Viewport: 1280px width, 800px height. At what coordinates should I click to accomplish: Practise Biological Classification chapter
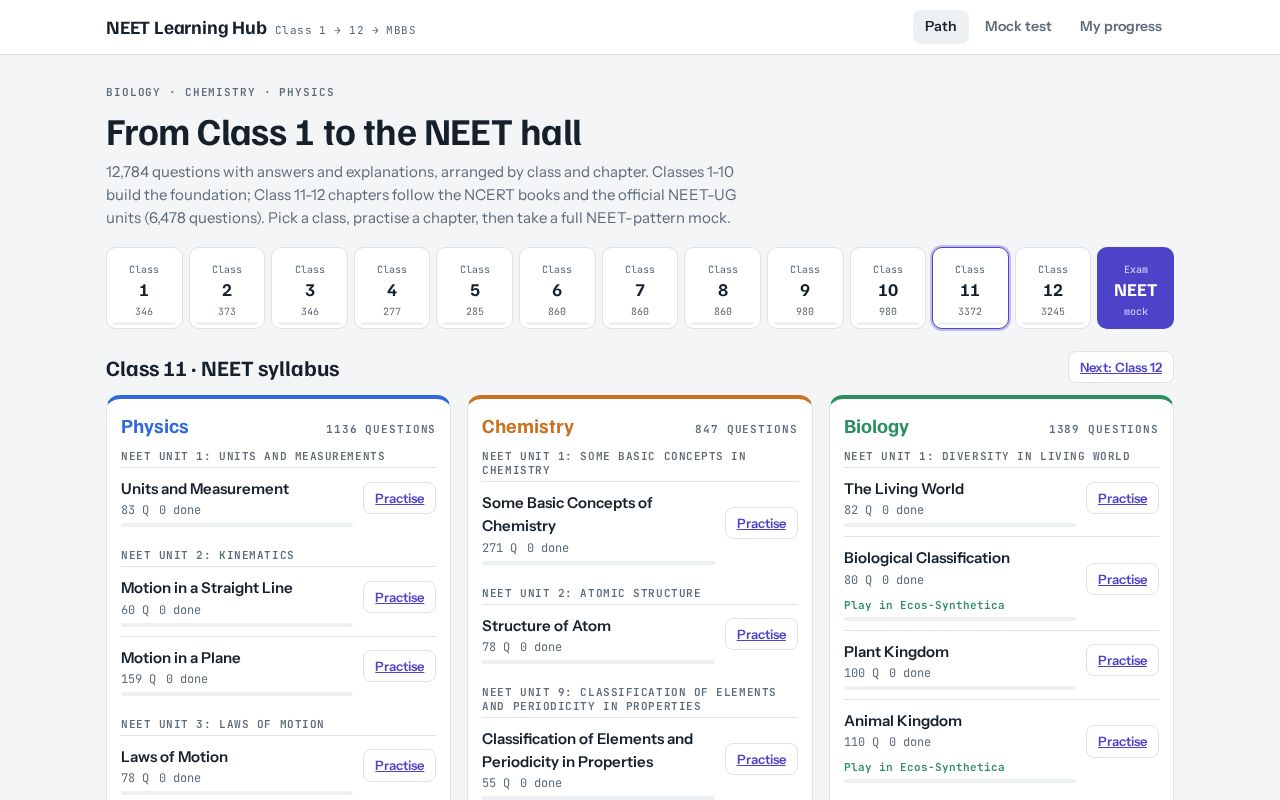click(1122, 579)
